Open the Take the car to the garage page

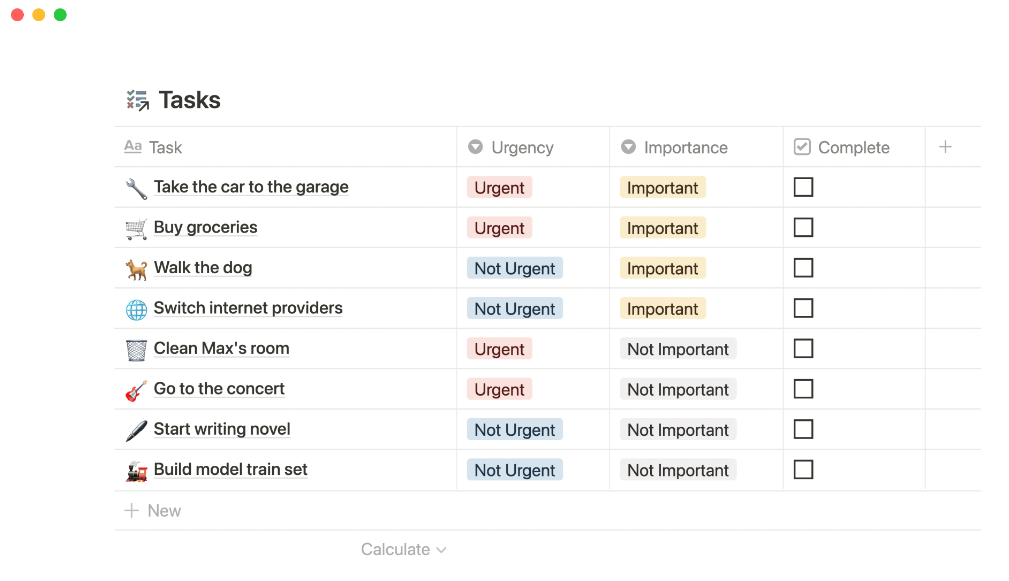point(250,187)
